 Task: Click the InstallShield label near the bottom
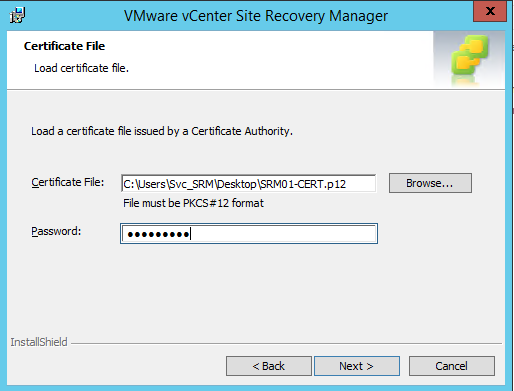pos(39,342)
